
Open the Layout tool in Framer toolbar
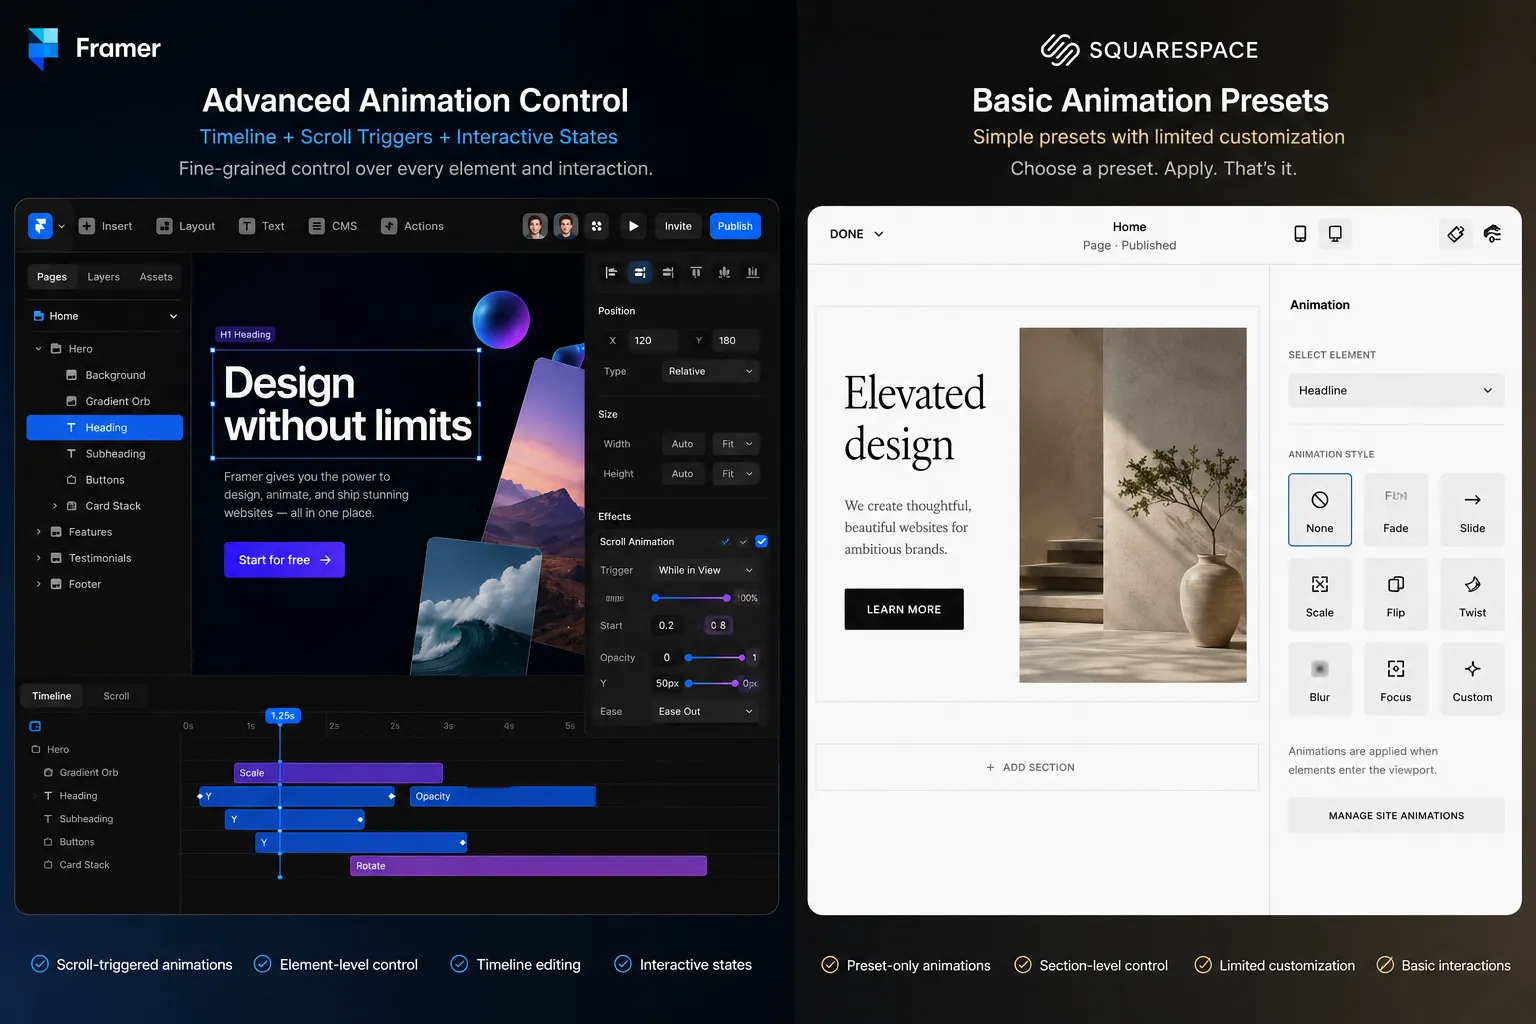186,226
